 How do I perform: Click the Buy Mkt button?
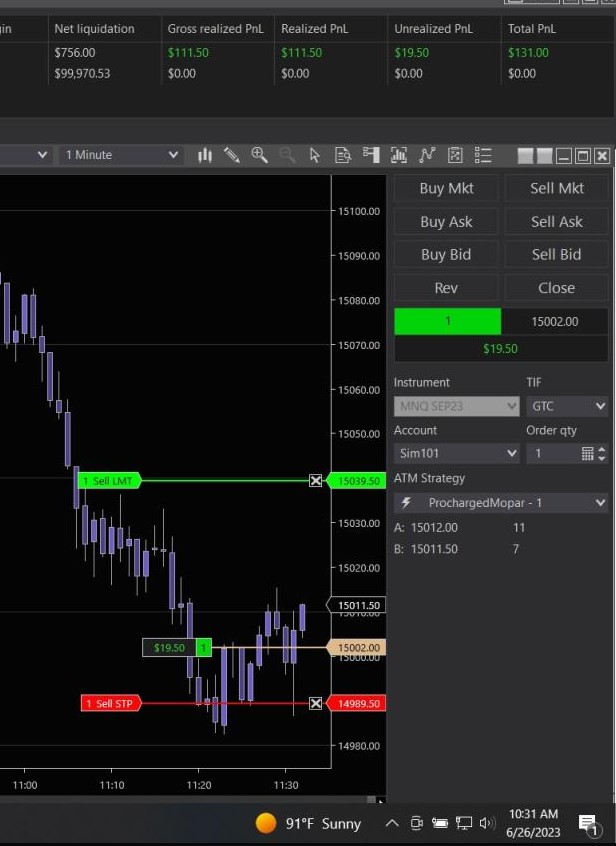coord(446,188)
